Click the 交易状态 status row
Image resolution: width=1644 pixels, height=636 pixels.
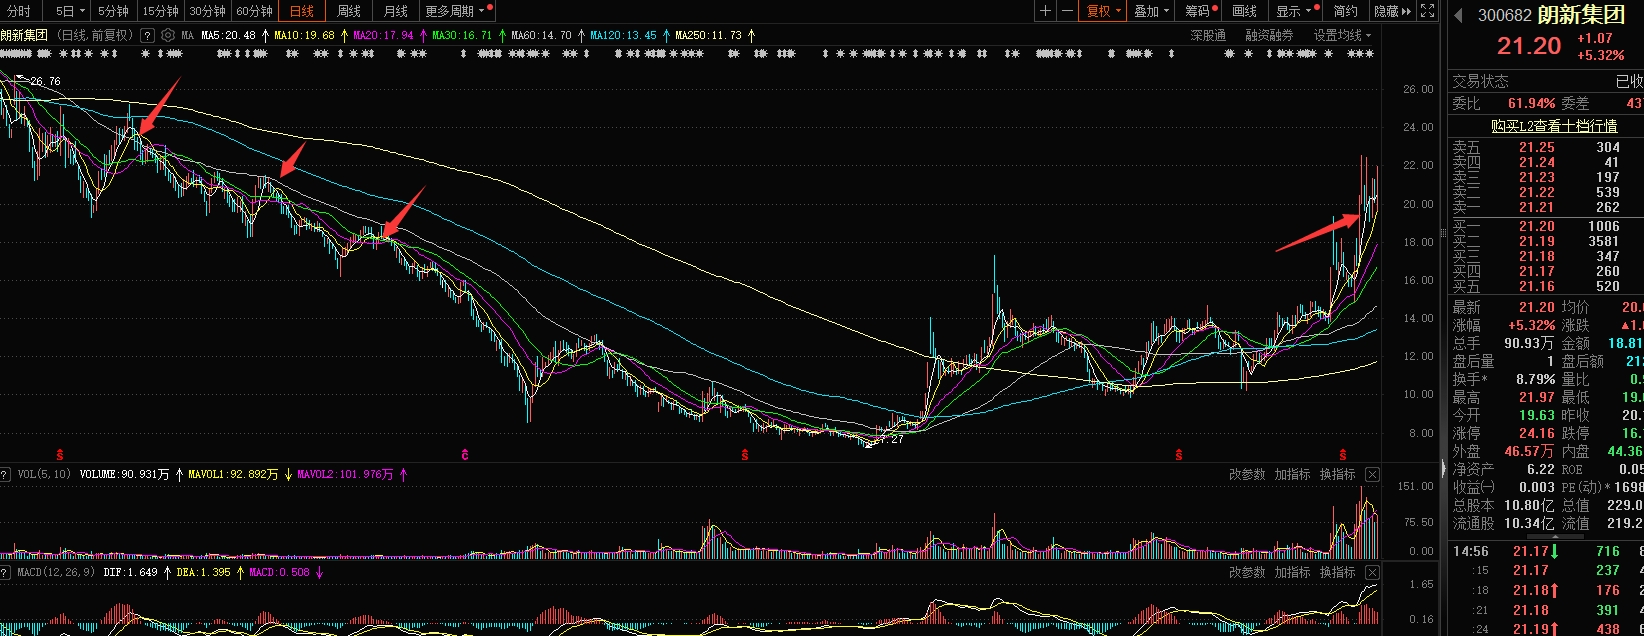pos(1546,81)
